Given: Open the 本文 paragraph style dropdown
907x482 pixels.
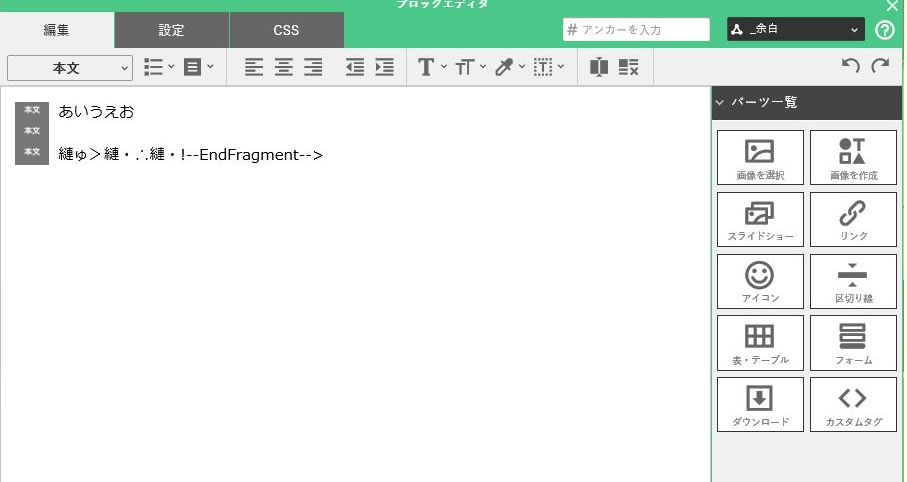Looking at the screenshot, I should [x=69, y=68].
